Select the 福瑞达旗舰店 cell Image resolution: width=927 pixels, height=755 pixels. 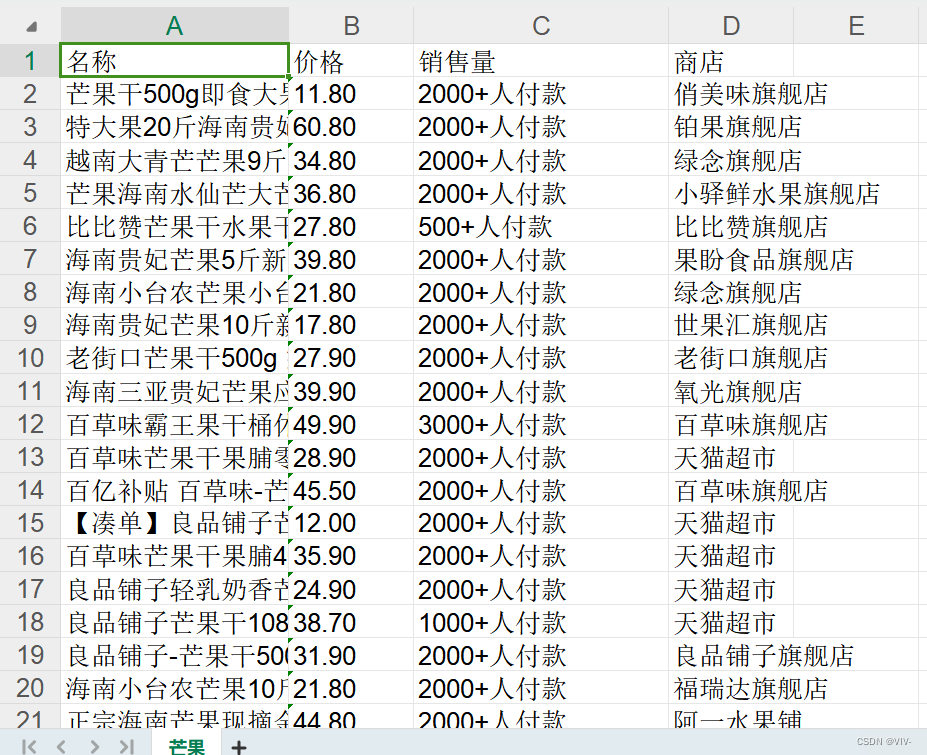731,688
